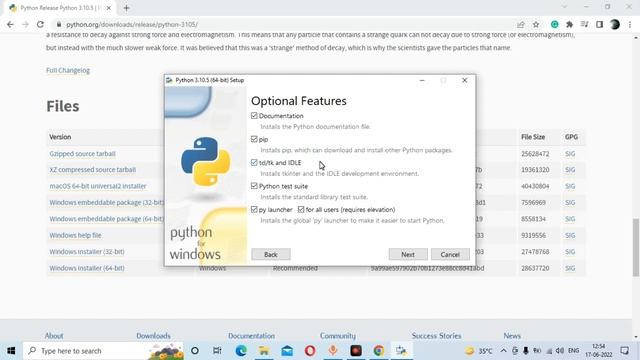Open Windows embeddable package (64-bit) link
The width and height of the screenshot is (640, 360).
[107, 219]
